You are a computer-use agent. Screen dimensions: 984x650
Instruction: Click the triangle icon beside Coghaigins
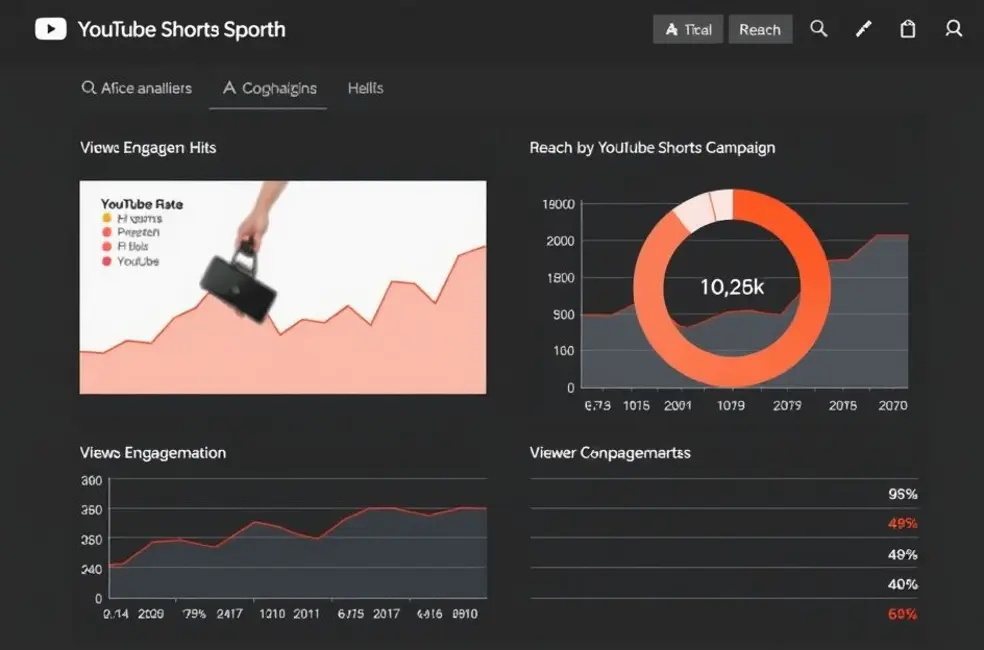tap(230, 88)
